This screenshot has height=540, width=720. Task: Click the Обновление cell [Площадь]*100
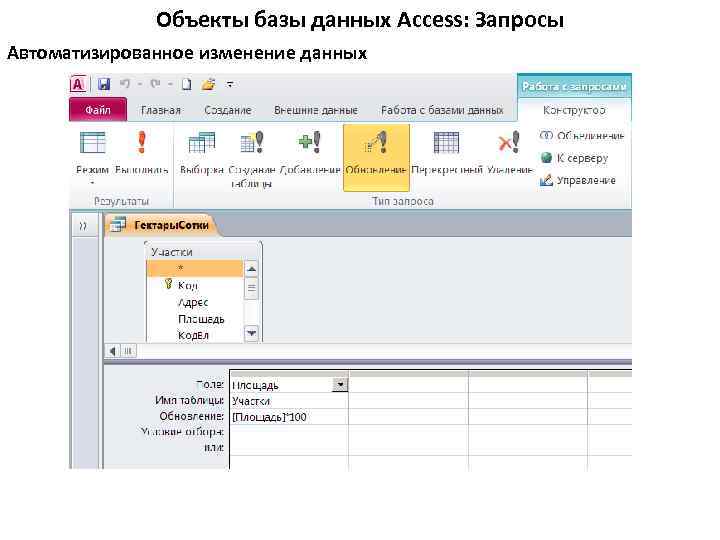click(289, 417)
